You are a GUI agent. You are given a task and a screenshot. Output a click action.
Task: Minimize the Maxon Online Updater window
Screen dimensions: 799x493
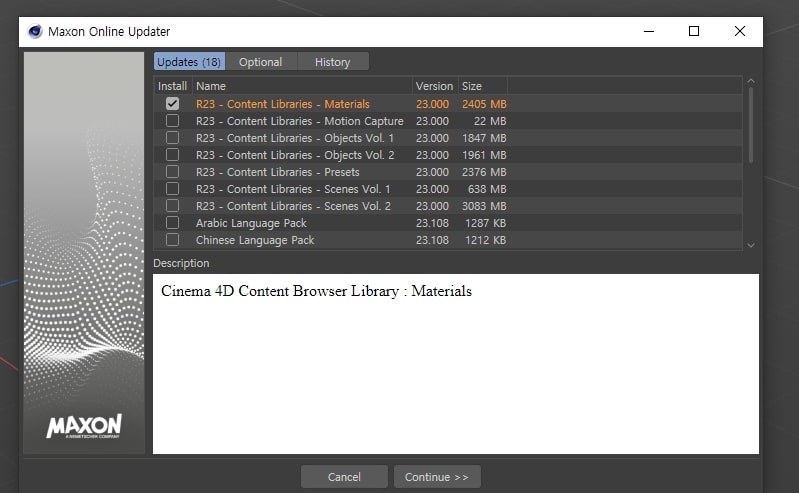click(649, 32)
